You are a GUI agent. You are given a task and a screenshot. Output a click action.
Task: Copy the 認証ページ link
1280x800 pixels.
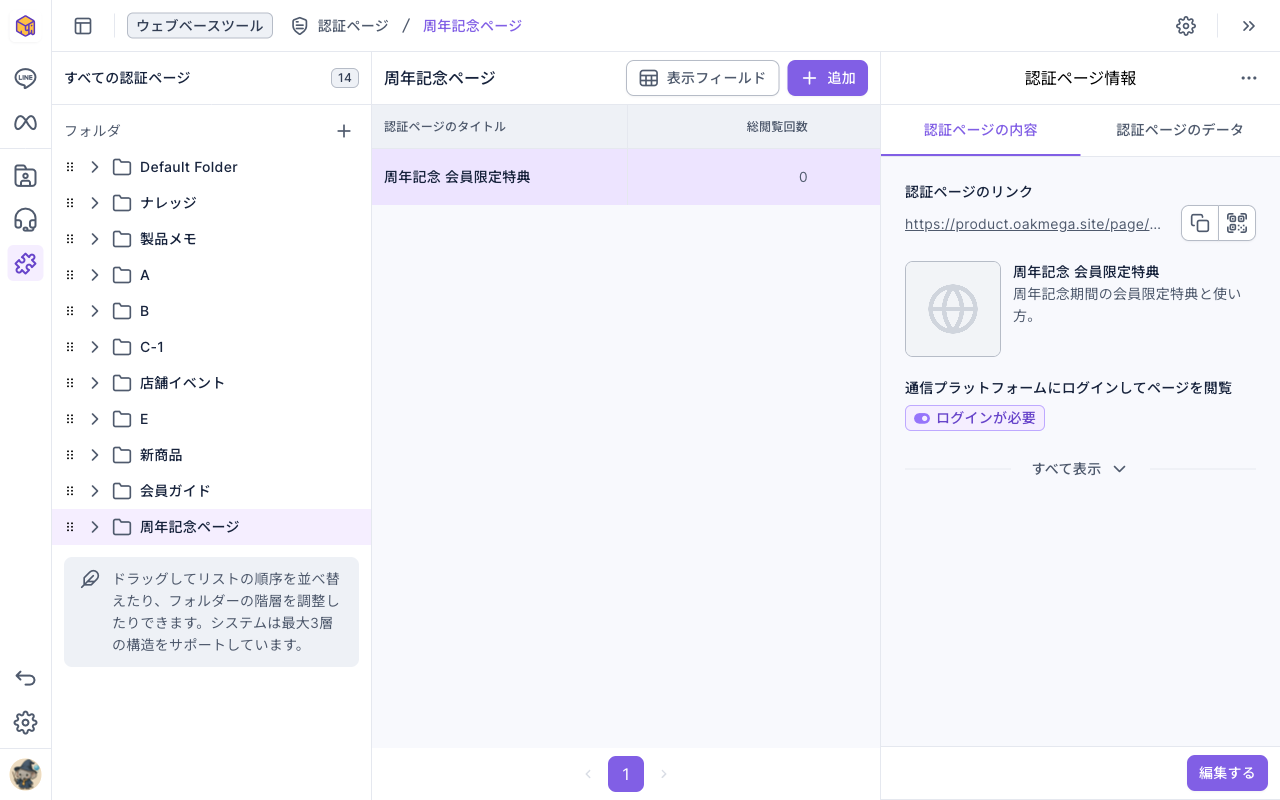[x=1200, y=223]
